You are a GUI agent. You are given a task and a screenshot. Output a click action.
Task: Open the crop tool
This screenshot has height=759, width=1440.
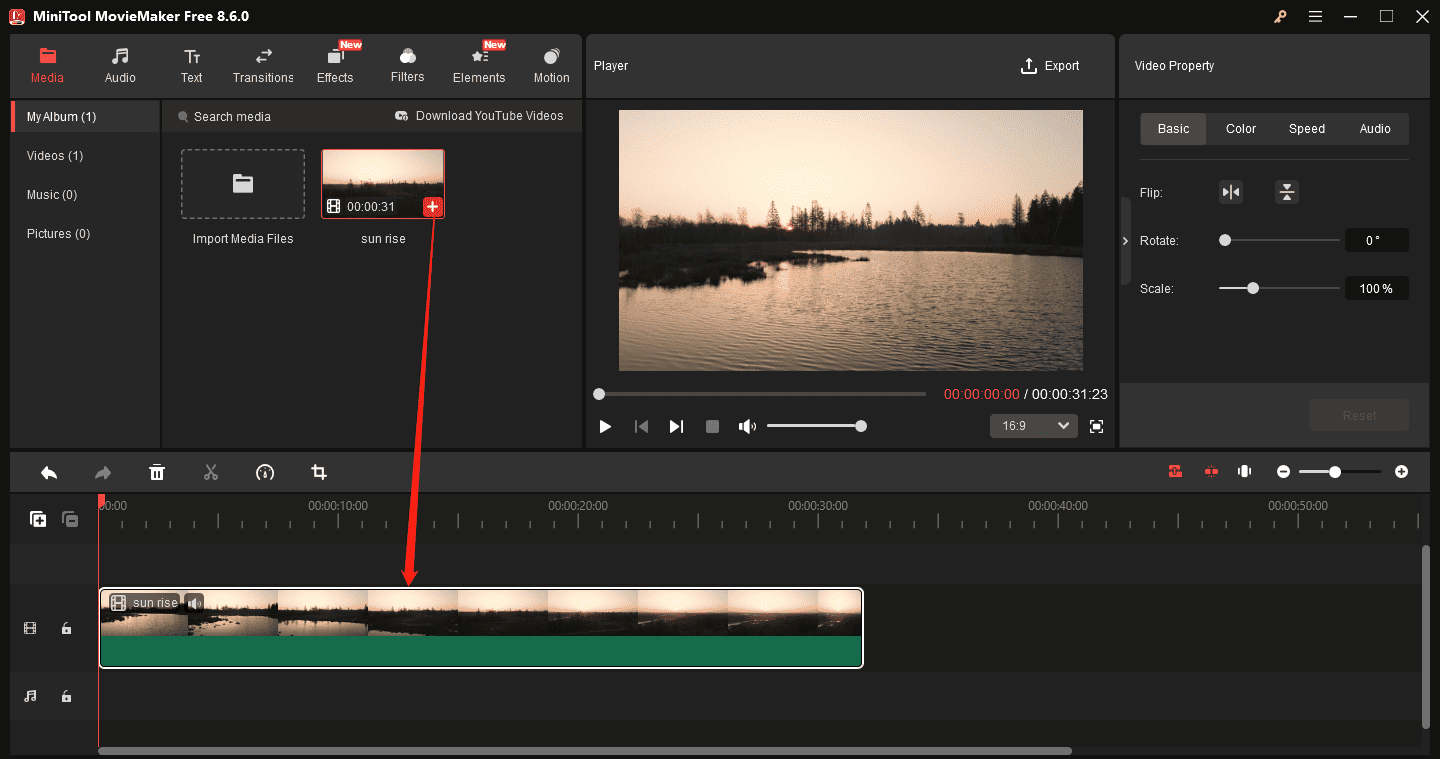pyautogui.click(x=319, y=472)
